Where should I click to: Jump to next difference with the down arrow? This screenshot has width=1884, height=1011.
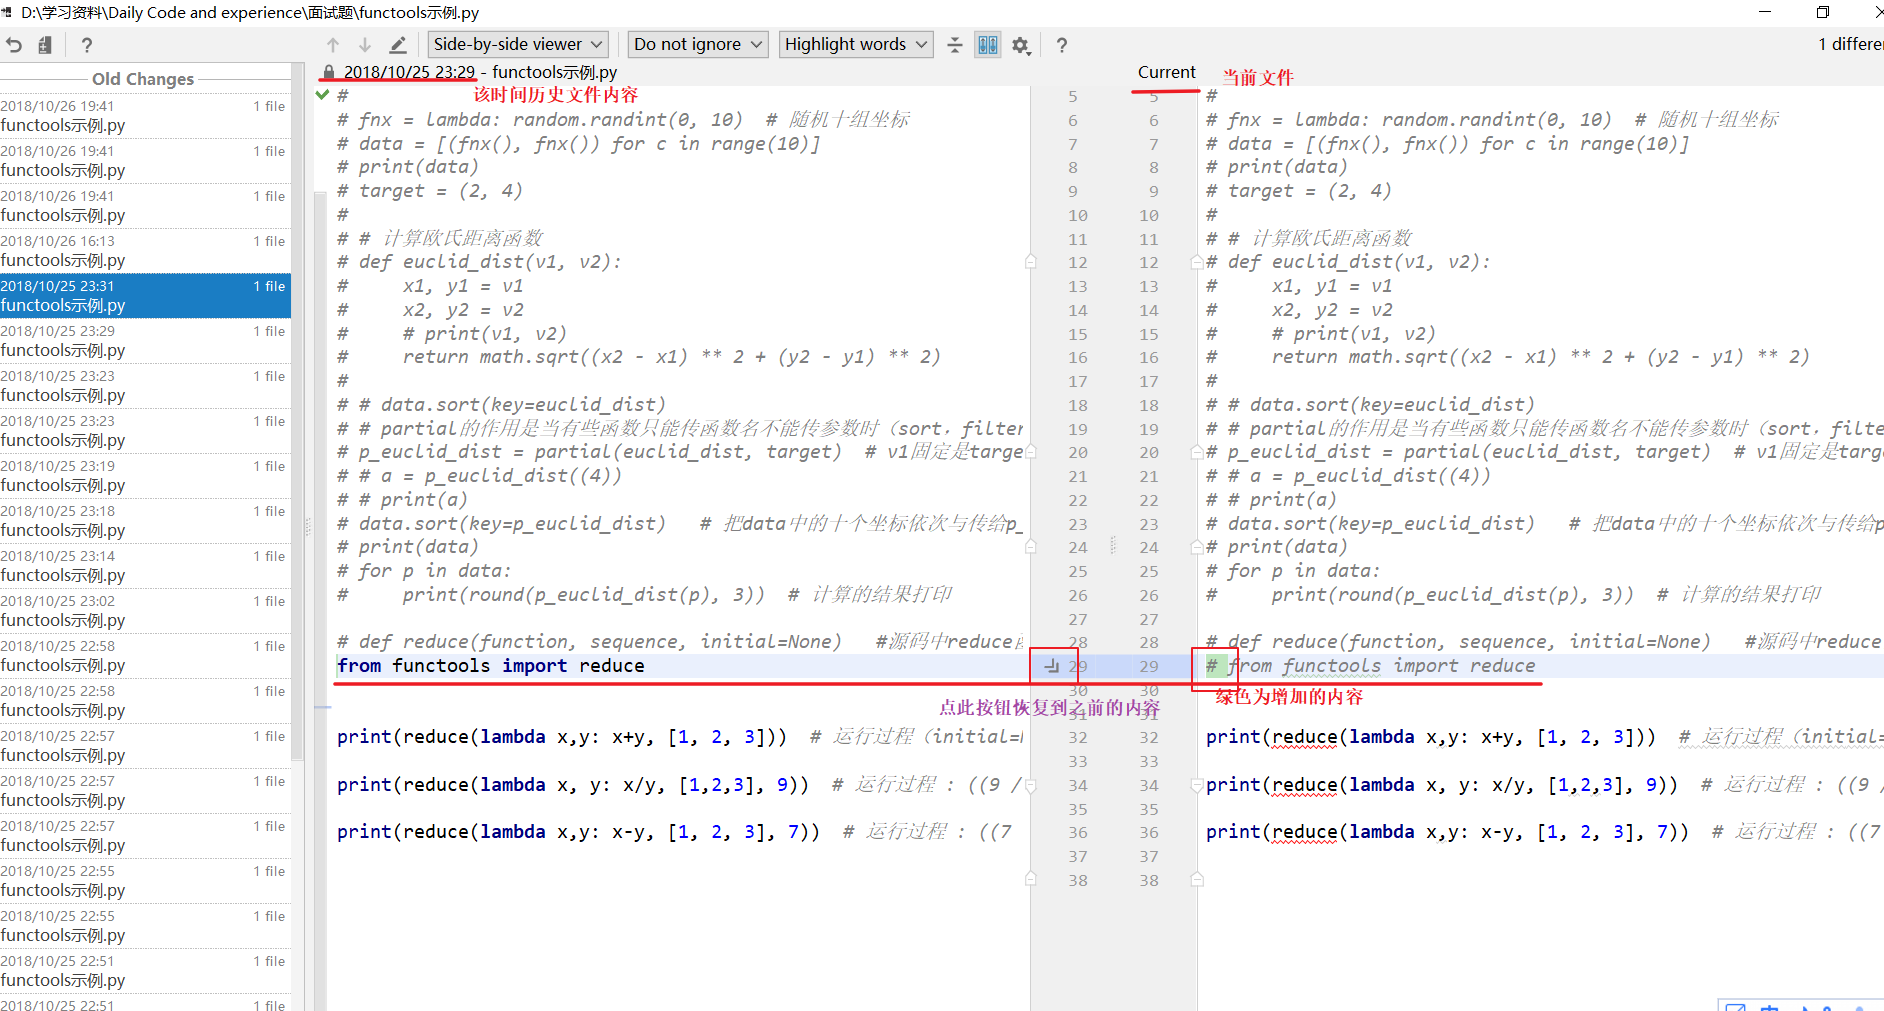coord(365,44)
